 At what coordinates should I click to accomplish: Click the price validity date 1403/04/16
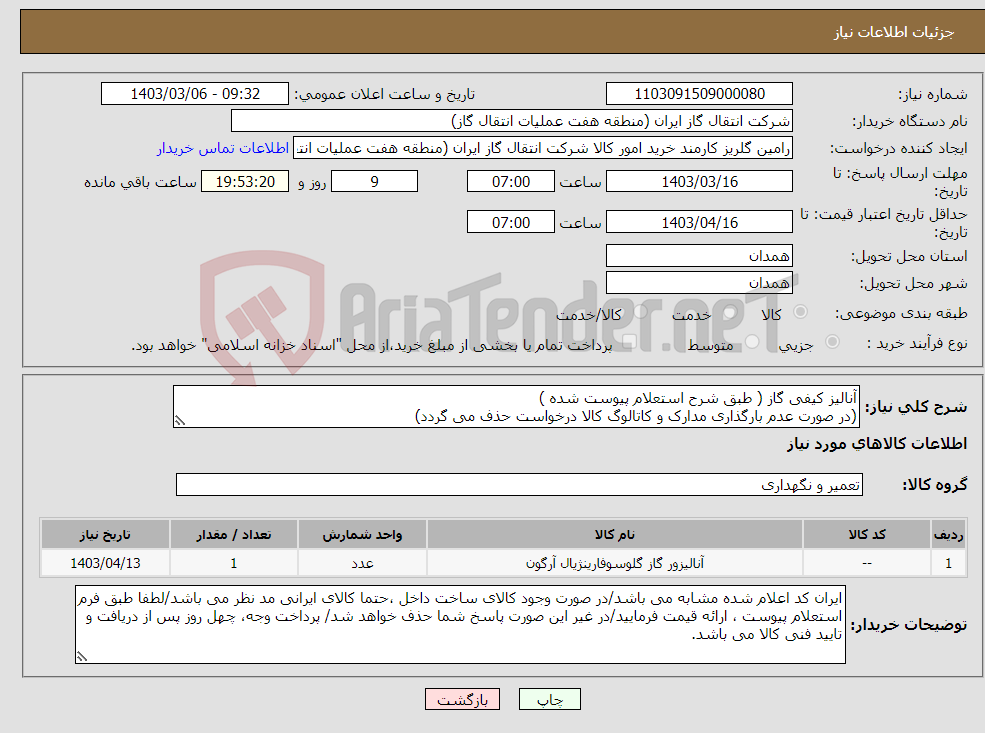click(699, 222)
